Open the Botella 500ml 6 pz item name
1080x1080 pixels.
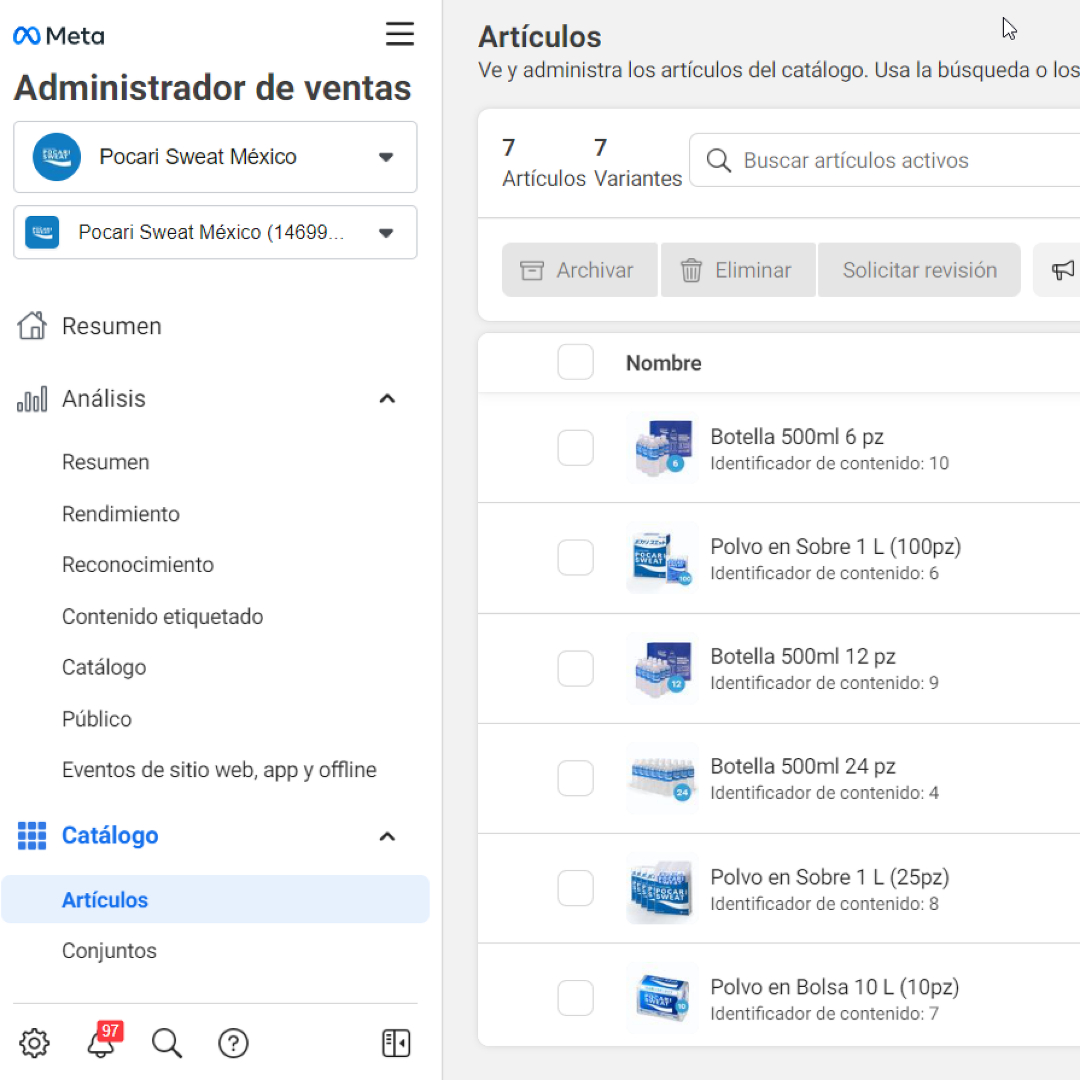point(797,437)
